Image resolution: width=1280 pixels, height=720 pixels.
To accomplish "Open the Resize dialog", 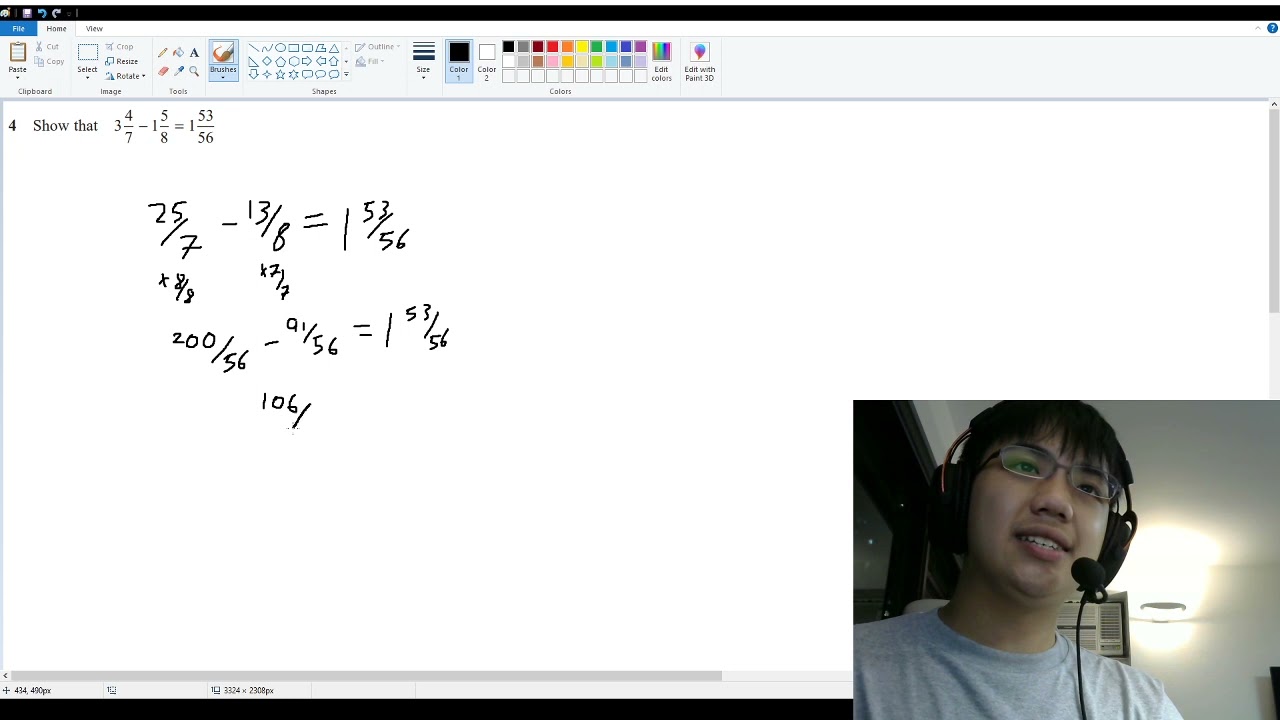I will pyautogui.click(x=122, y=62).
